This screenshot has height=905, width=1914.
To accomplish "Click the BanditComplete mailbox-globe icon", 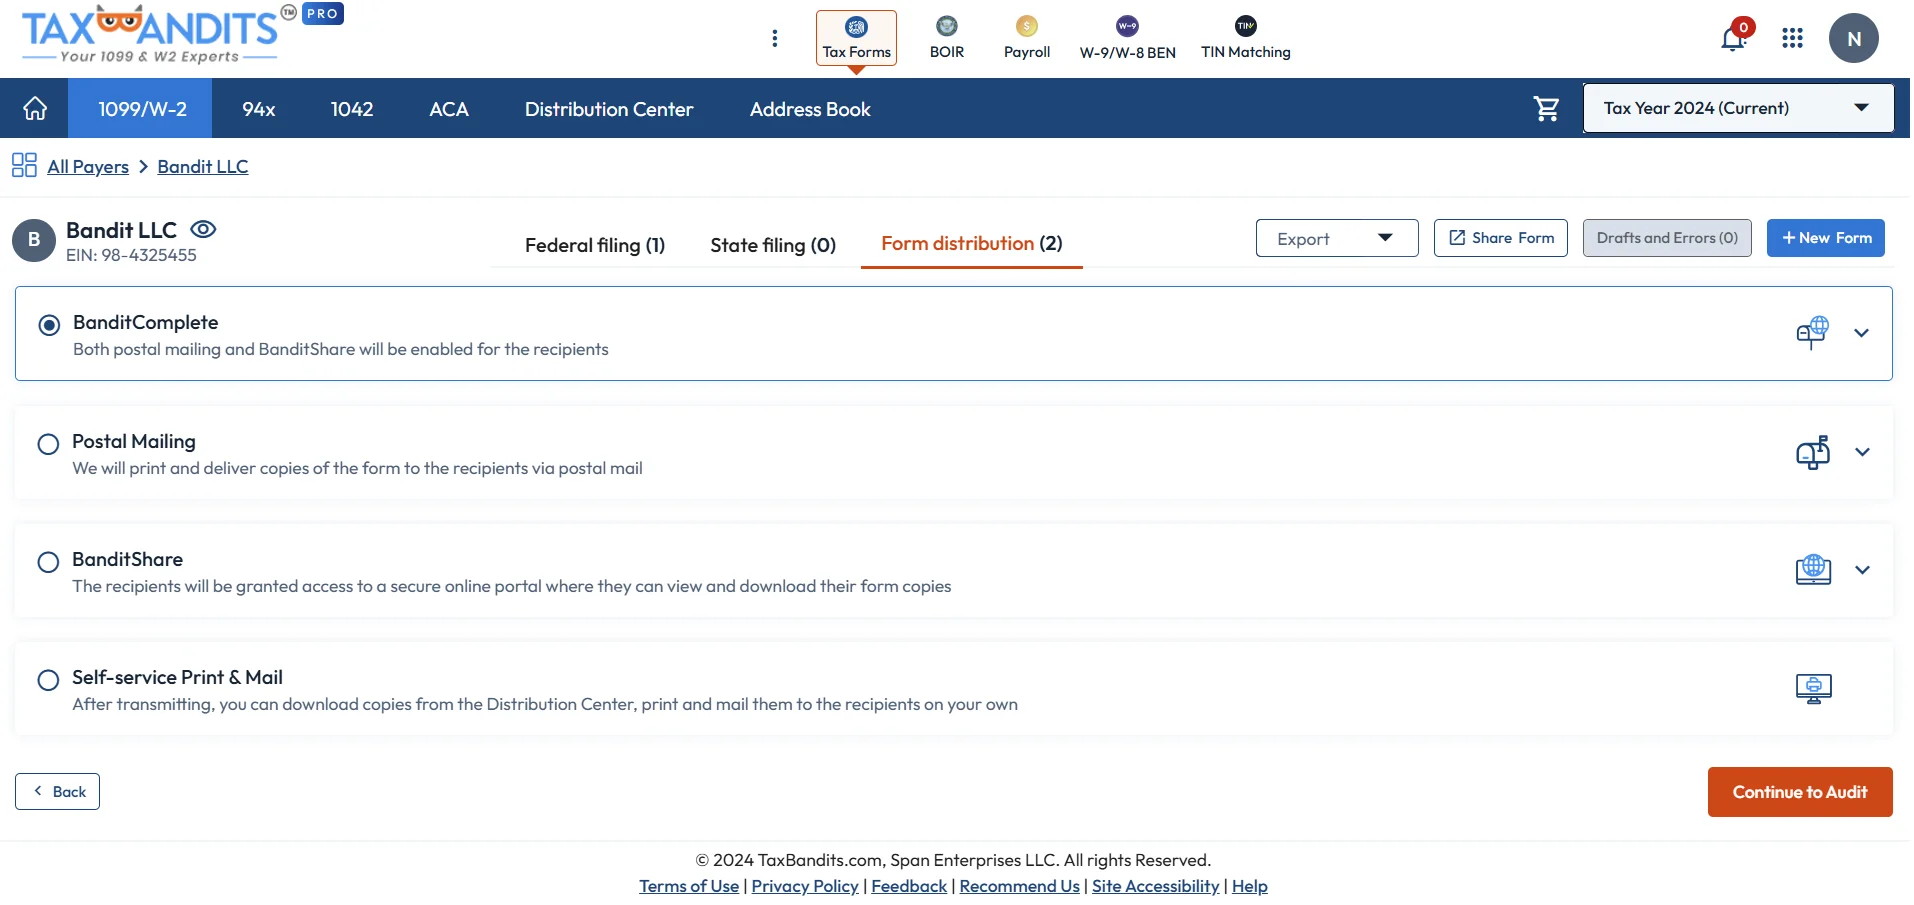I will pyautogui.click(x=1812, y=333).
